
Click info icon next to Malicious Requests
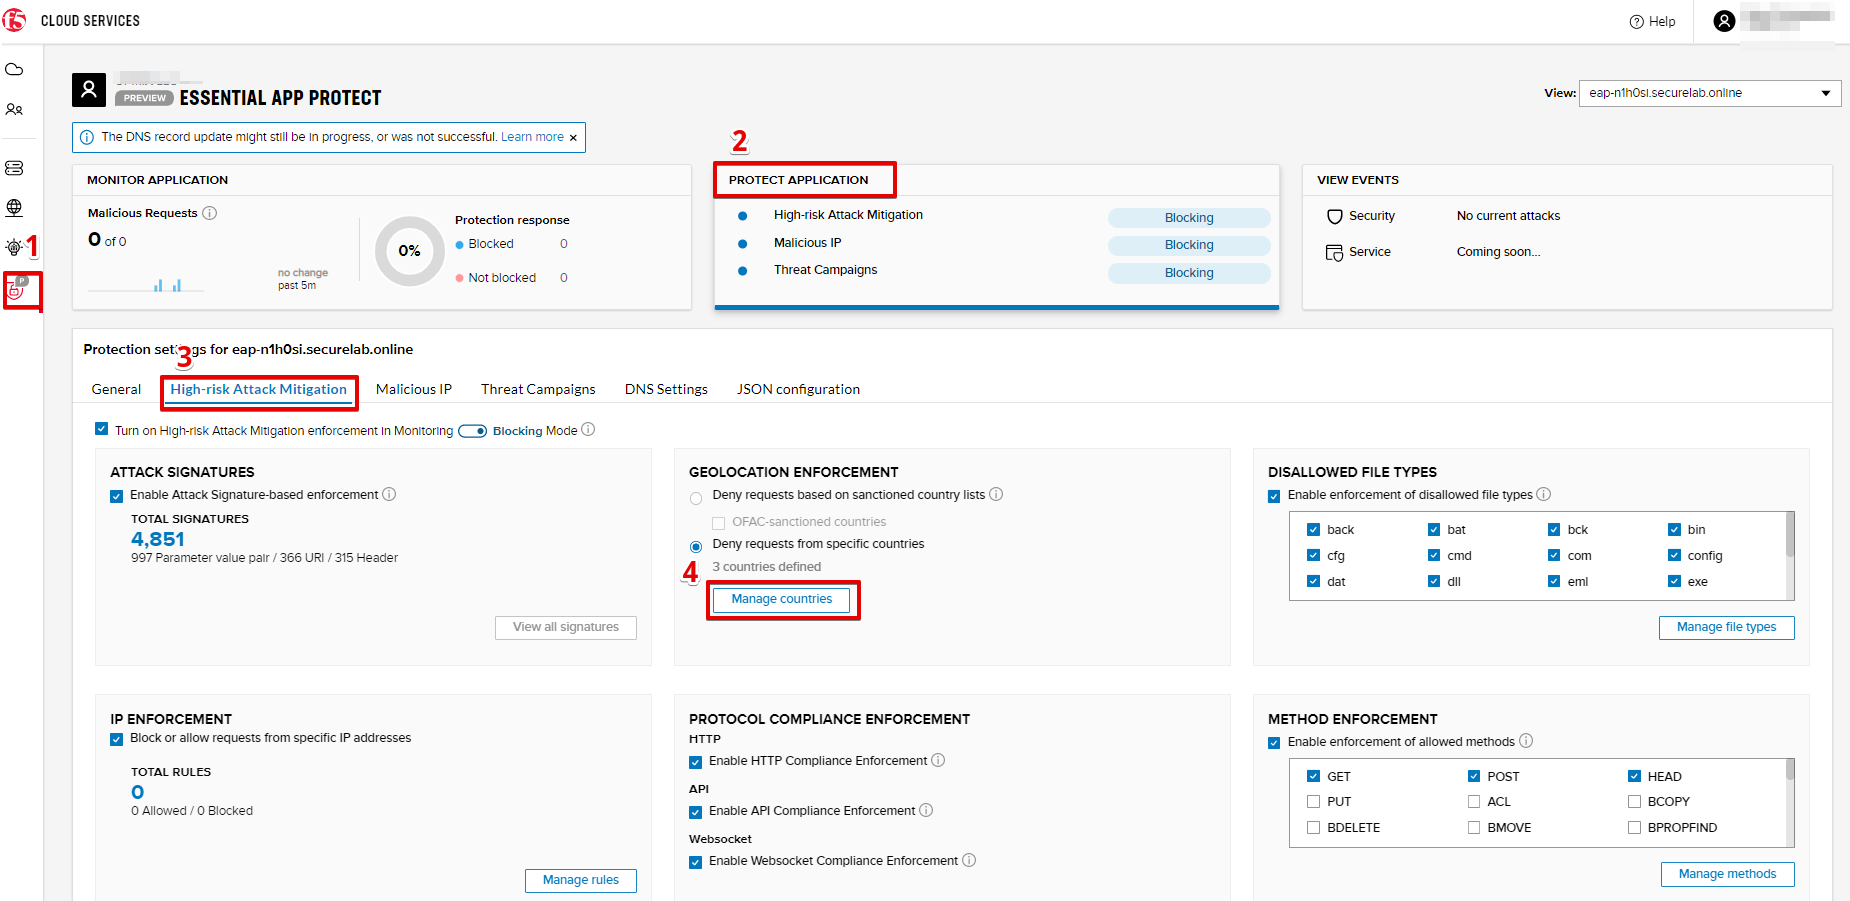[x=210, y=213]
